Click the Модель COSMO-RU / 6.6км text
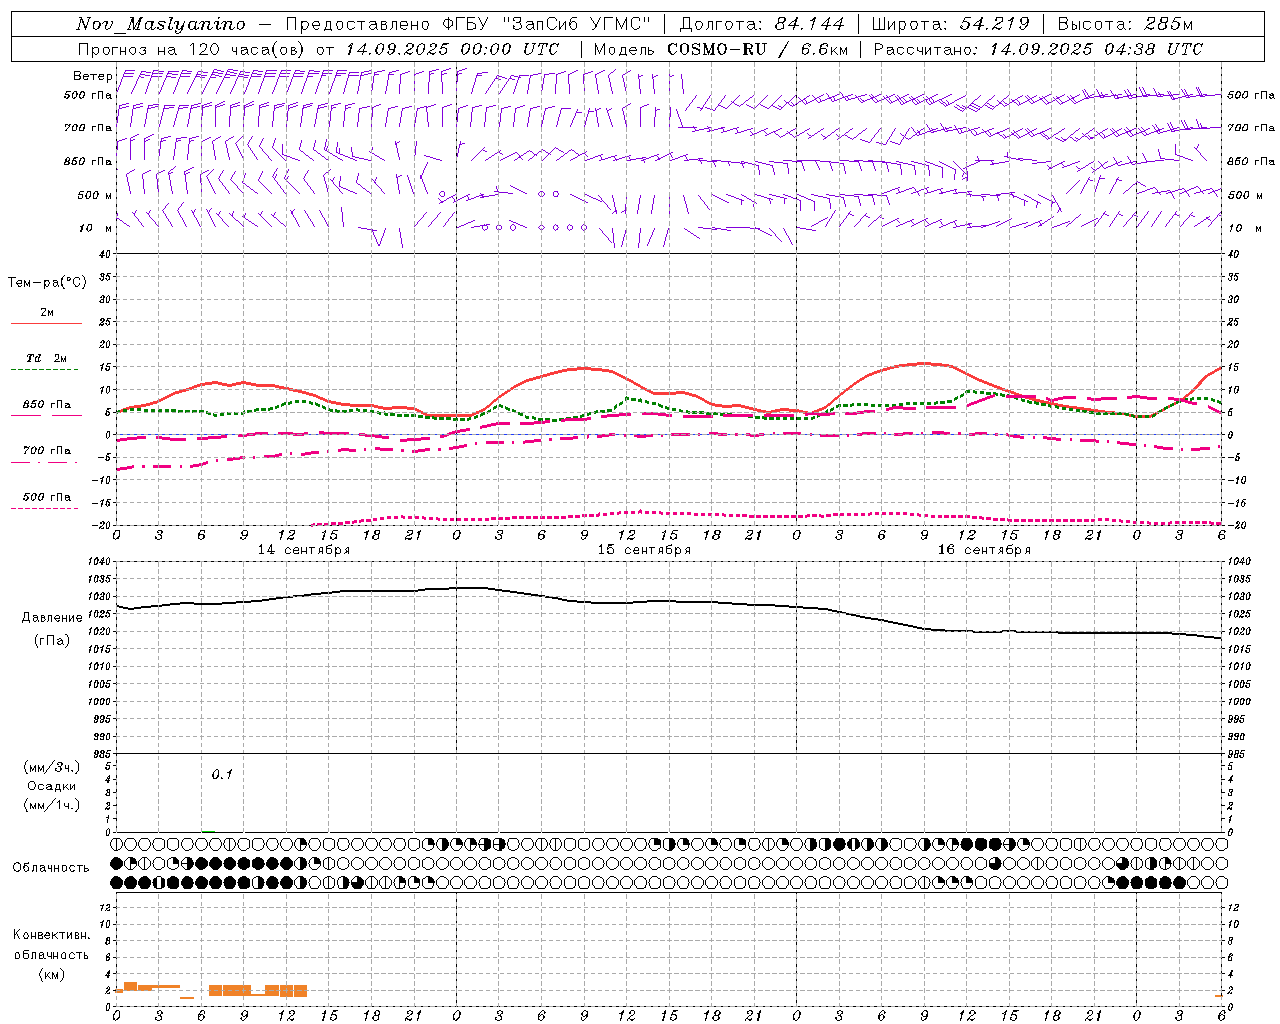Screen dimensions: 1280x1024 click(x=721, y=49)
